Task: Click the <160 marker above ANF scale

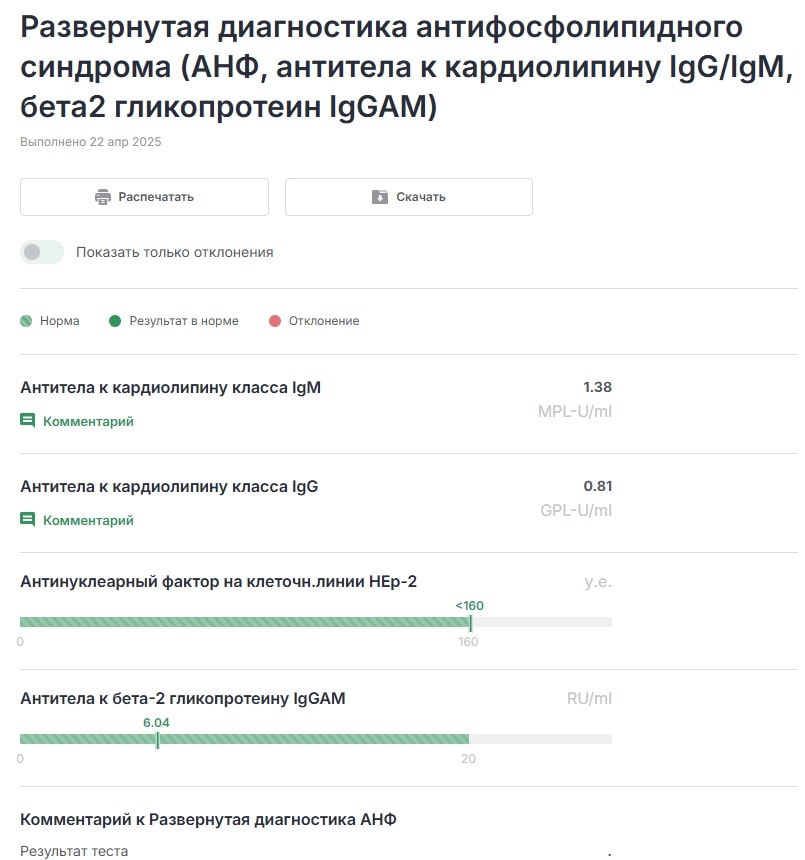Action: 469,605
